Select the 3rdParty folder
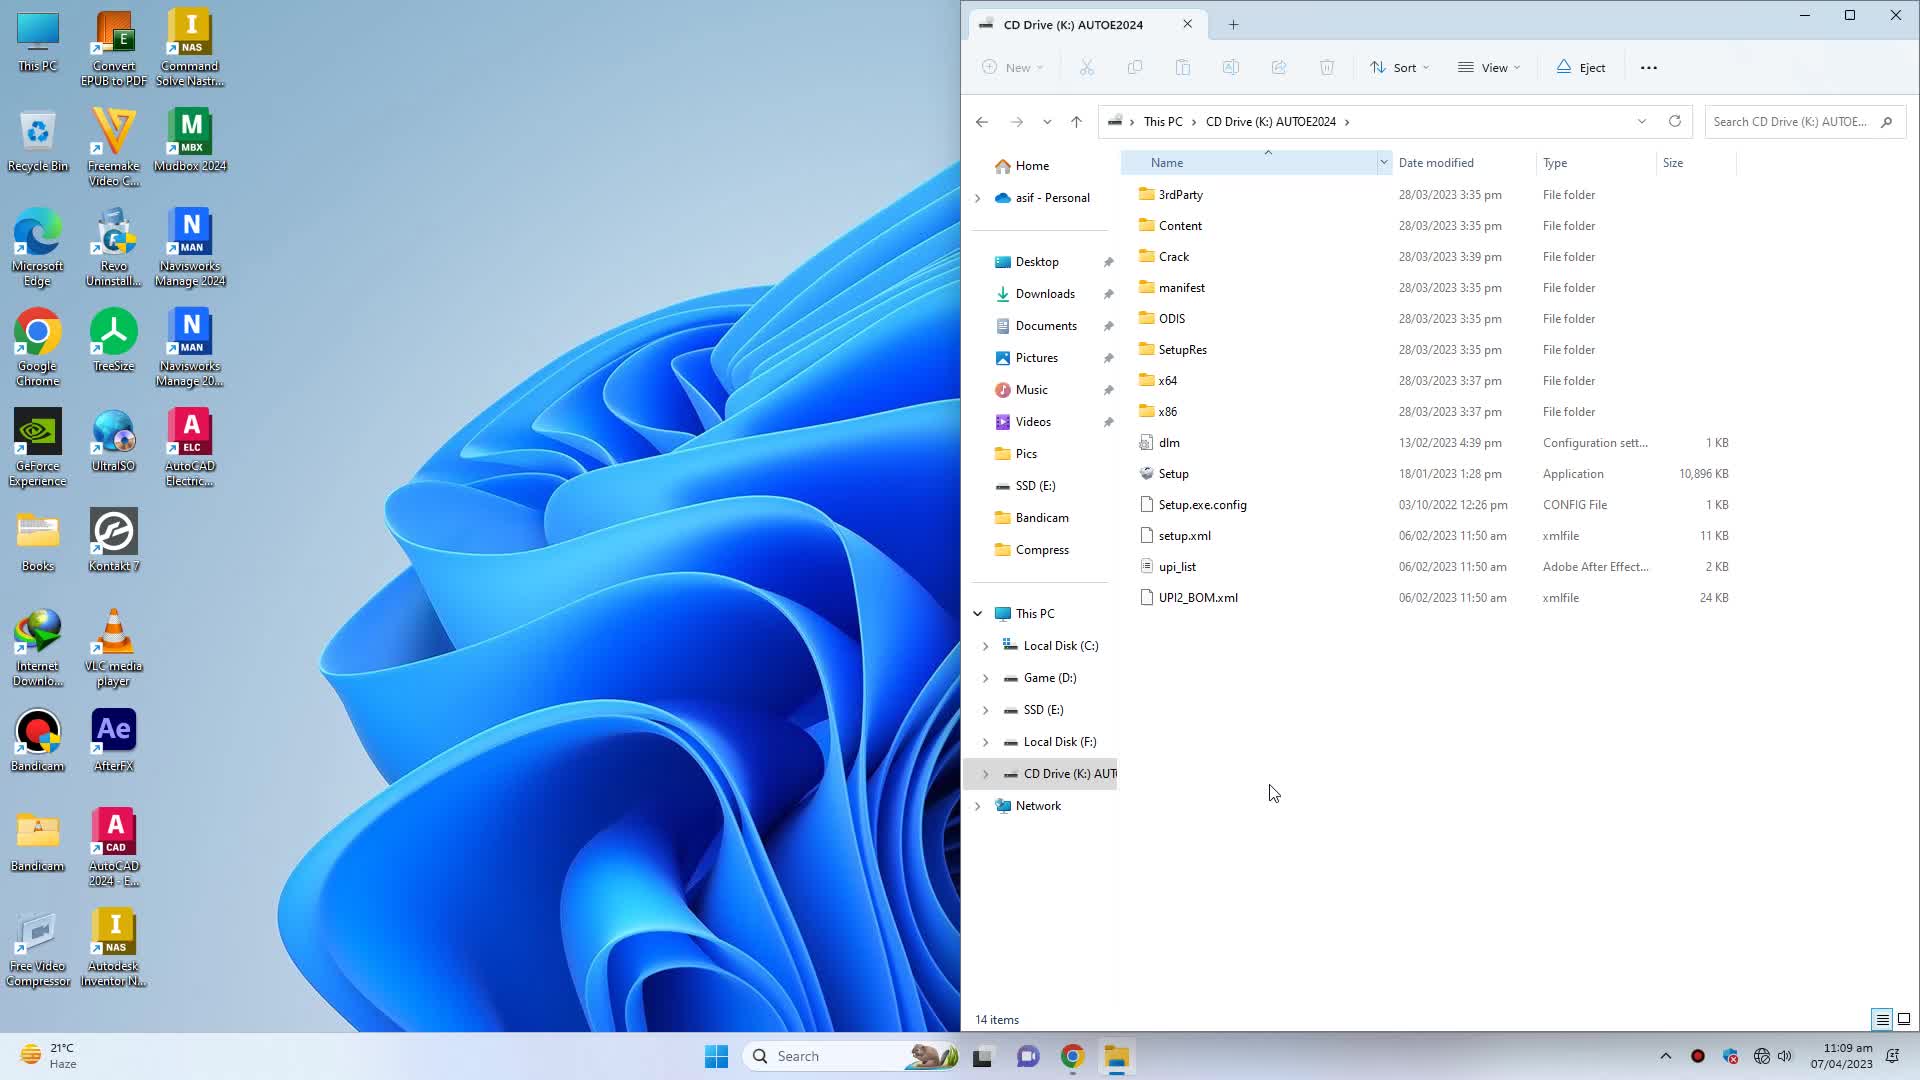 pyautogui.click(x=1180, y=195)
